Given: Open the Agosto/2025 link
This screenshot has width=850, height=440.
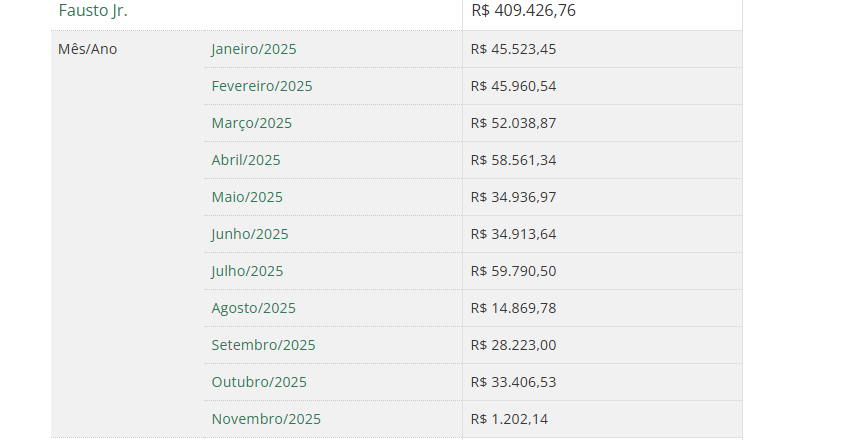Looking at the screenshot, I should [254, 308].
